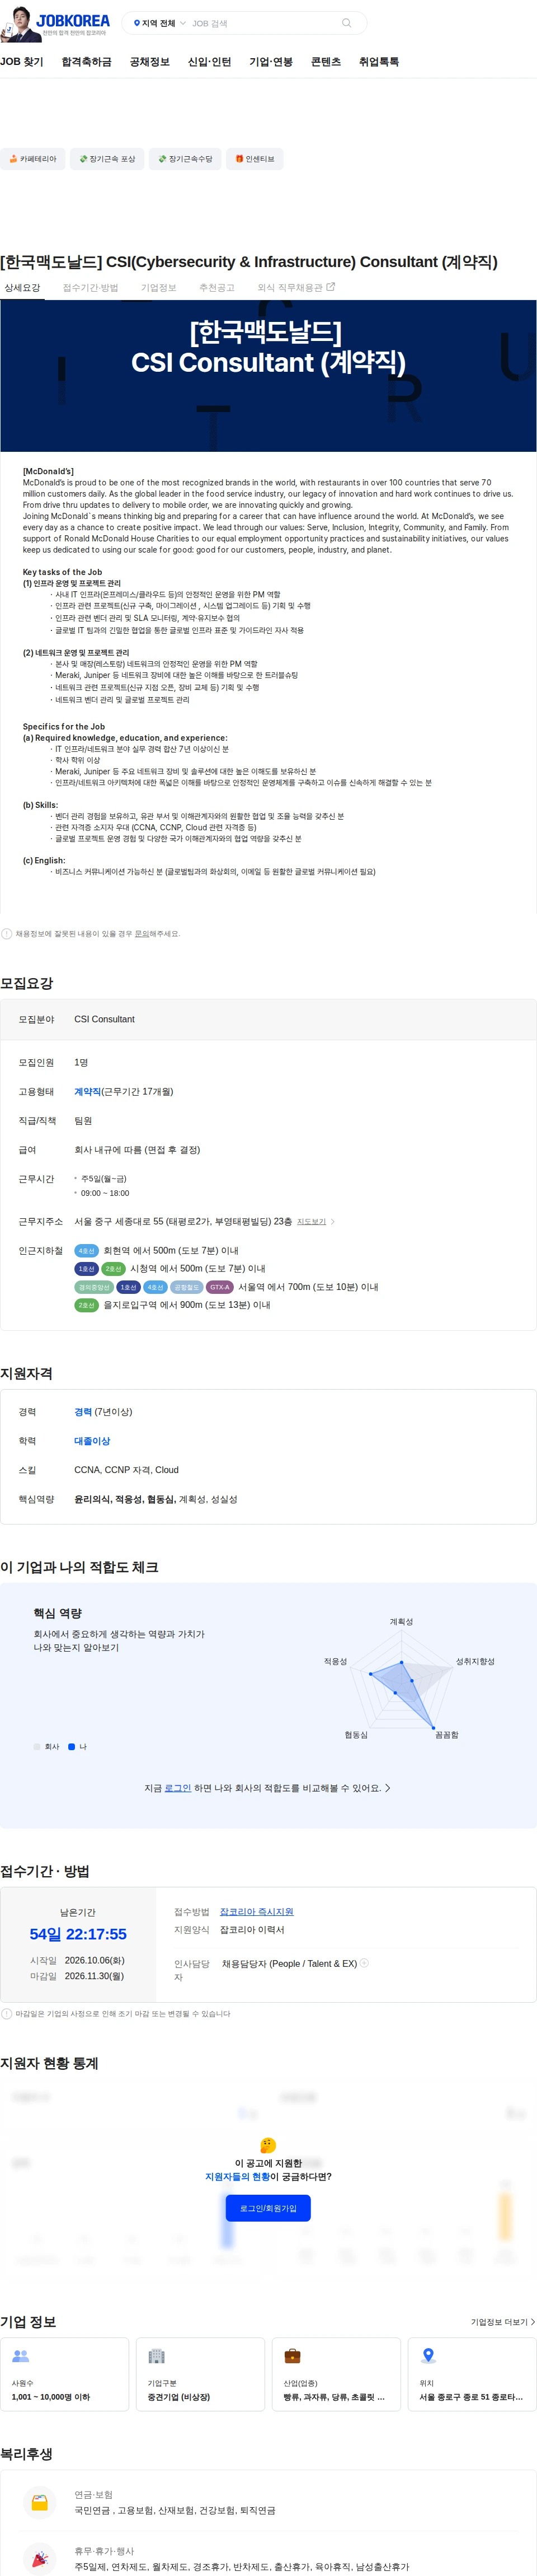Open the 지도보기 map link
Screen dimensions: 537x2576
pyautogui.click(x=311, y=1221)
